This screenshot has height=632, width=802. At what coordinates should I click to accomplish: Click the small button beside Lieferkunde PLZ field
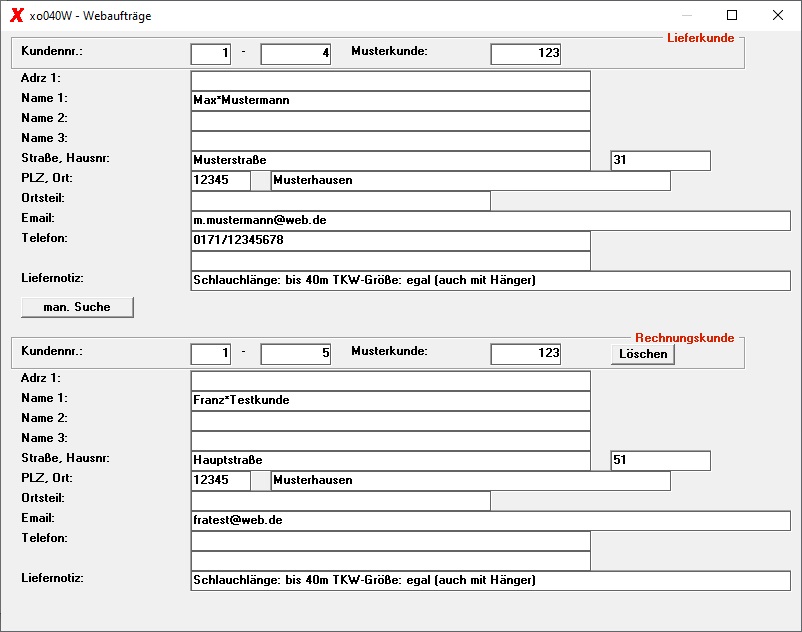pos(261,181)
